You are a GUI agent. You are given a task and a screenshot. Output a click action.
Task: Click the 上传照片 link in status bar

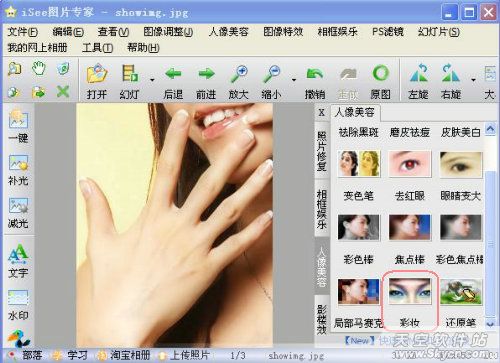tap(184, 355)
